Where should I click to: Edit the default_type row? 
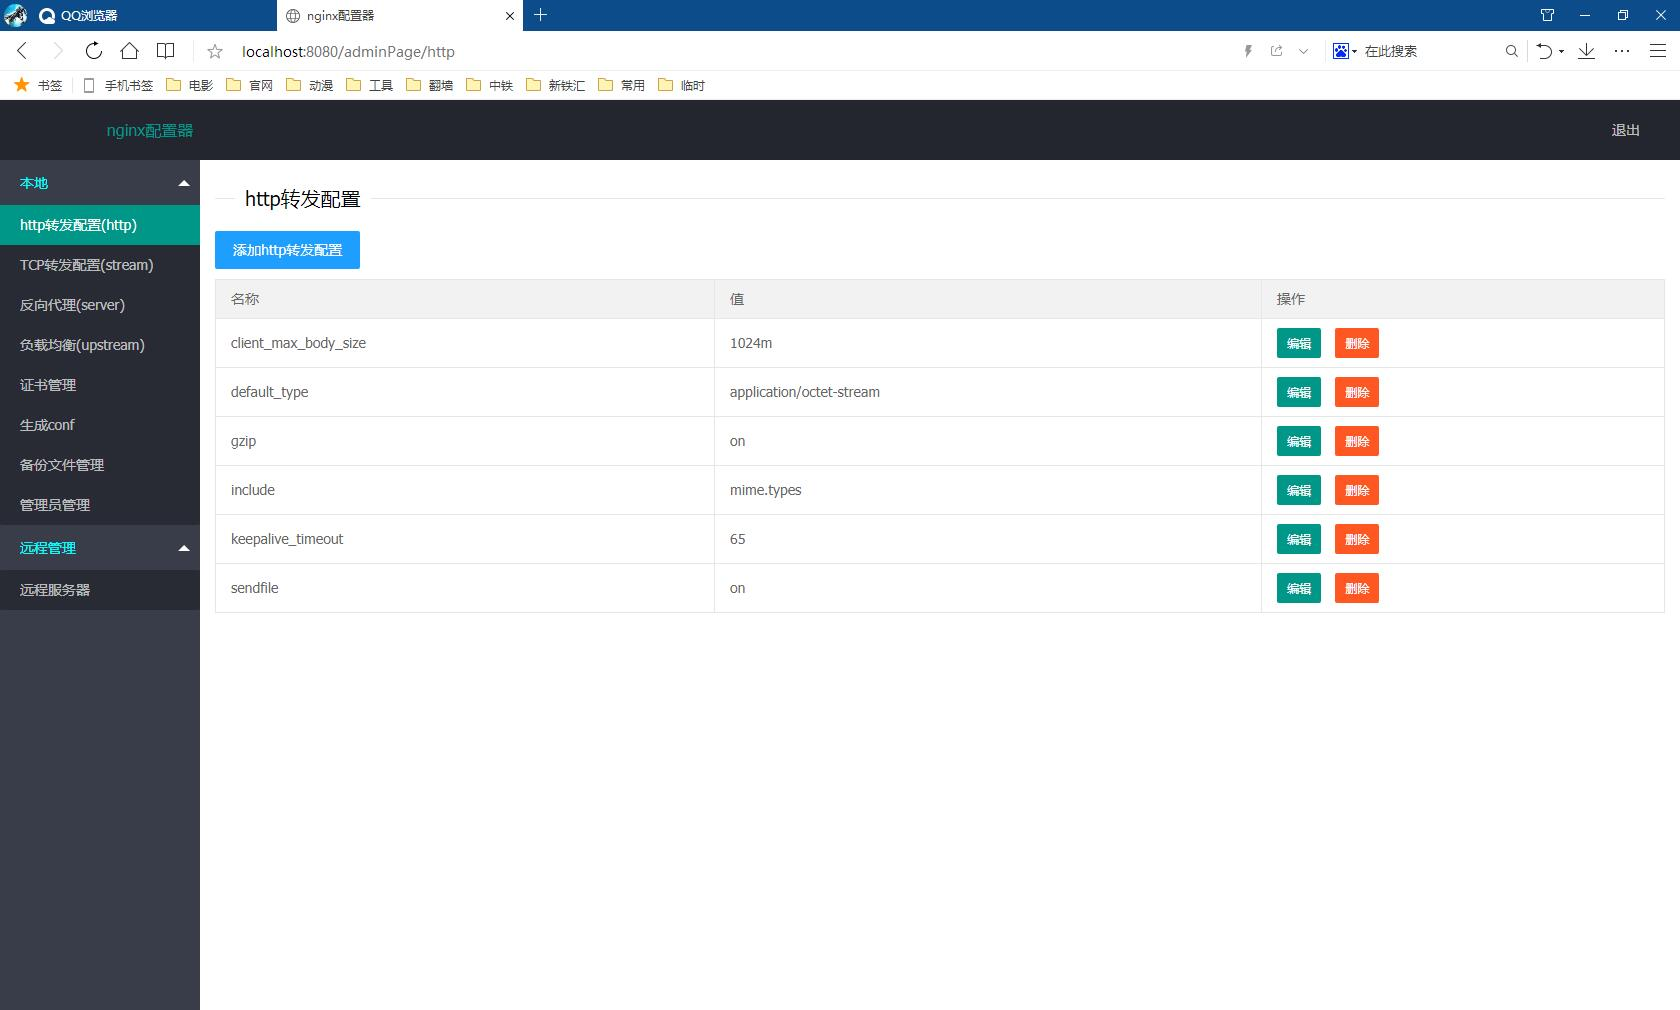1298,392
